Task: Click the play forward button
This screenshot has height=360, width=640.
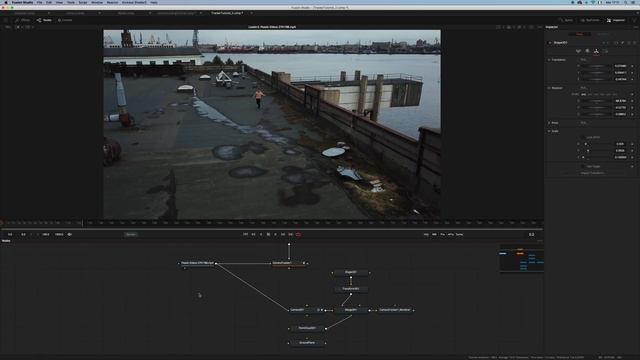Action: [x=276, y=235]
